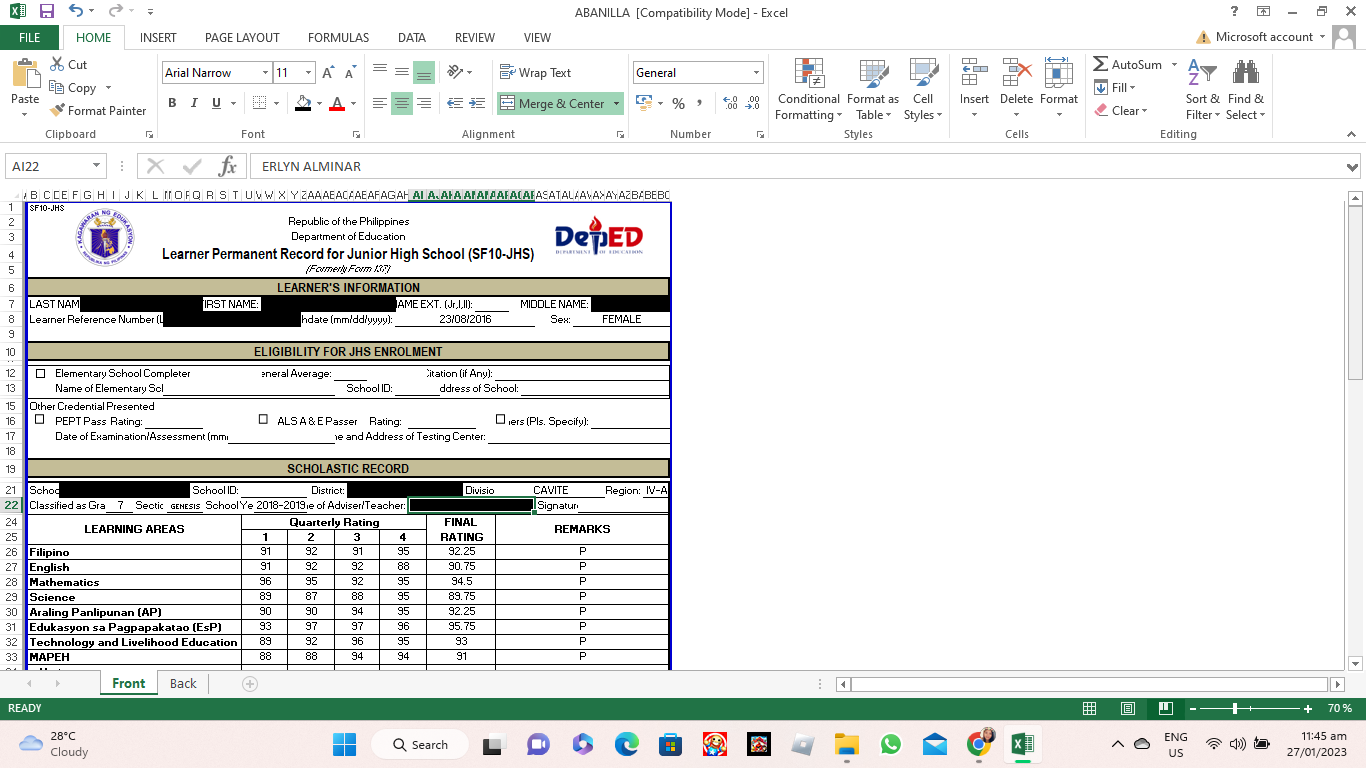Select the Center align icon

pos(401,103)
